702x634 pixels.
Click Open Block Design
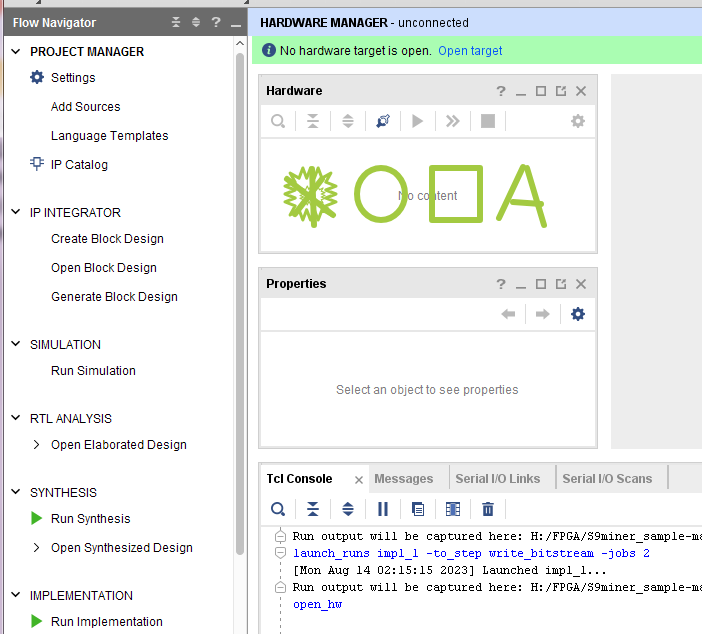coord(104,268)
